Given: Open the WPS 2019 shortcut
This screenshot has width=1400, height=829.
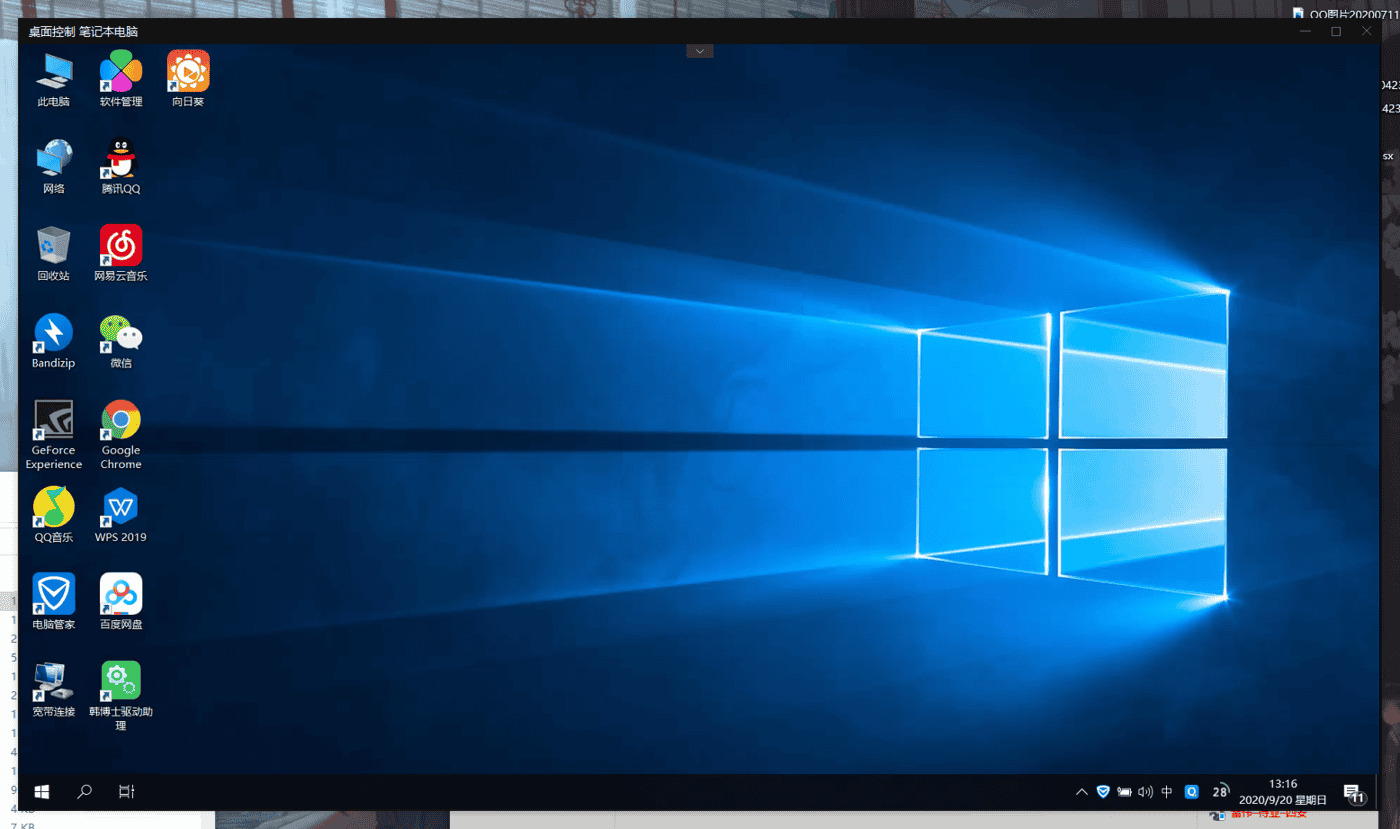Looking at the screenshot, I should (x=121, y=509).
